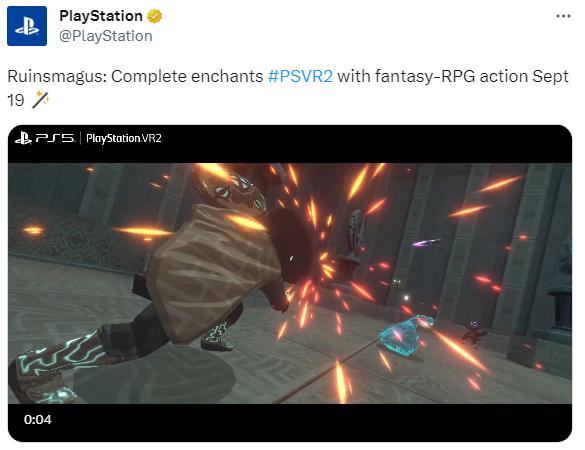Click the PlayStation display name
Image resolution: width=585 pixels, height=450 pixels.
point(101,16)
